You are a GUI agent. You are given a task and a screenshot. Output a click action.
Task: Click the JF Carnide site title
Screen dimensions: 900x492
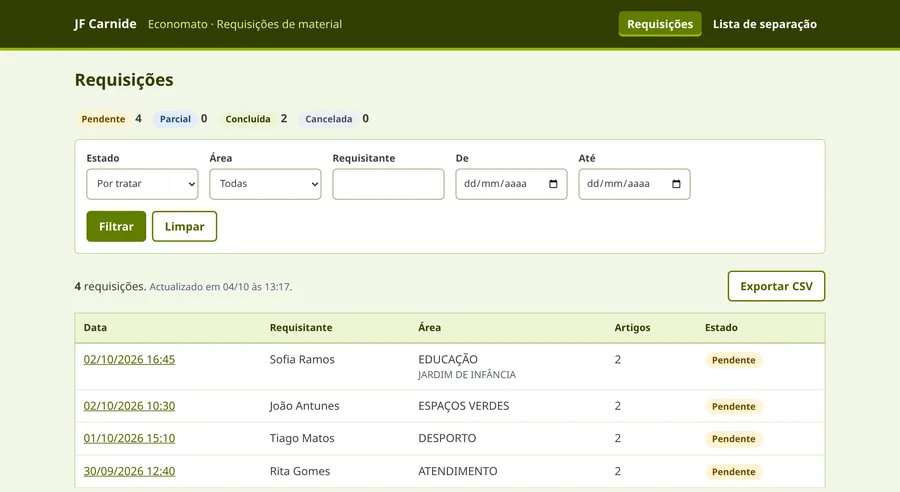coord(105,24)
